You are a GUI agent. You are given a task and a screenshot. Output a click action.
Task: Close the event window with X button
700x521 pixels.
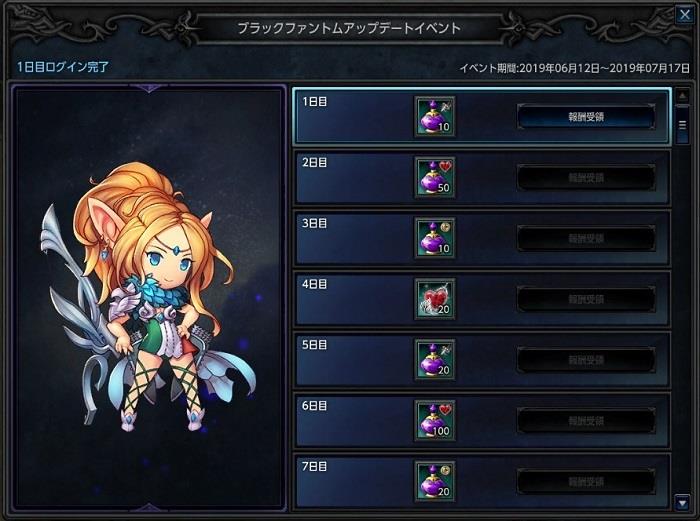(x=684, y=15)
